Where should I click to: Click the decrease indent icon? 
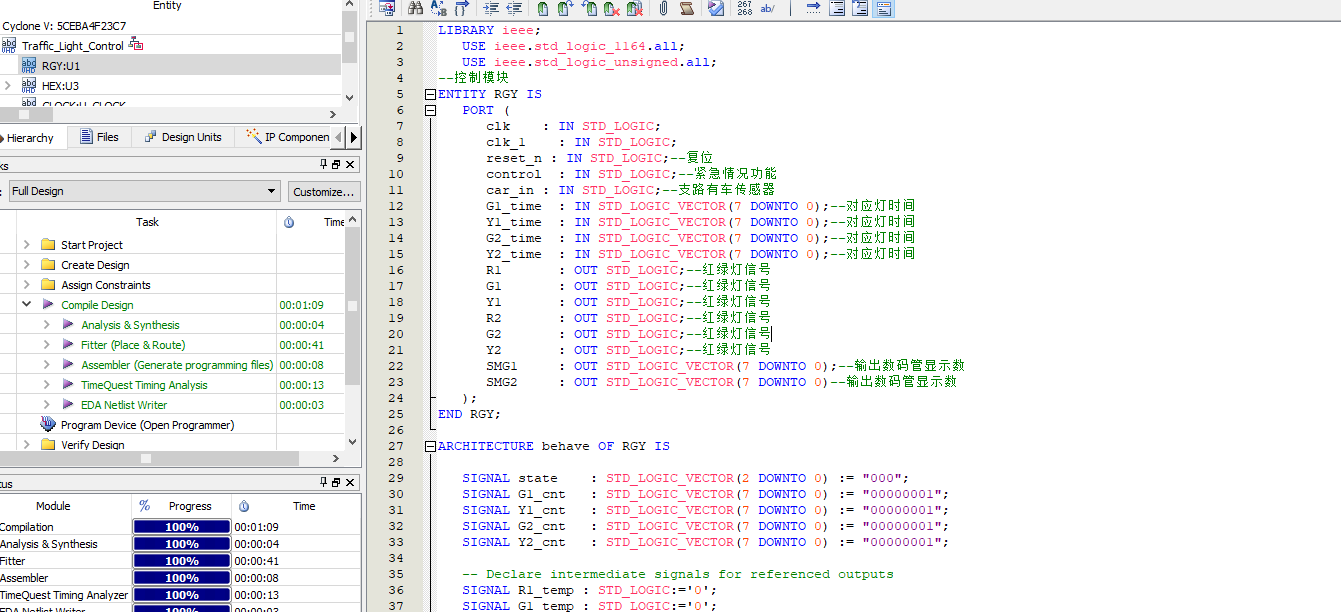514,8
